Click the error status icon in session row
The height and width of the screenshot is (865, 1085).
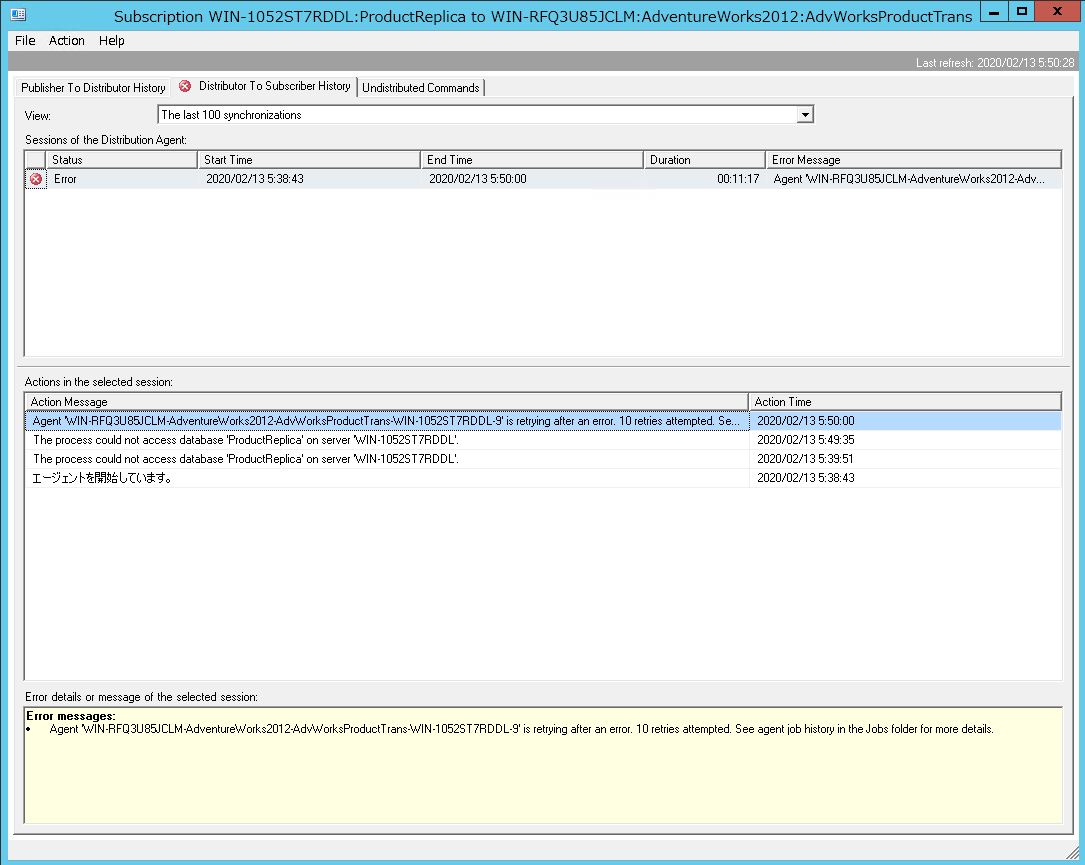(36, 179)
